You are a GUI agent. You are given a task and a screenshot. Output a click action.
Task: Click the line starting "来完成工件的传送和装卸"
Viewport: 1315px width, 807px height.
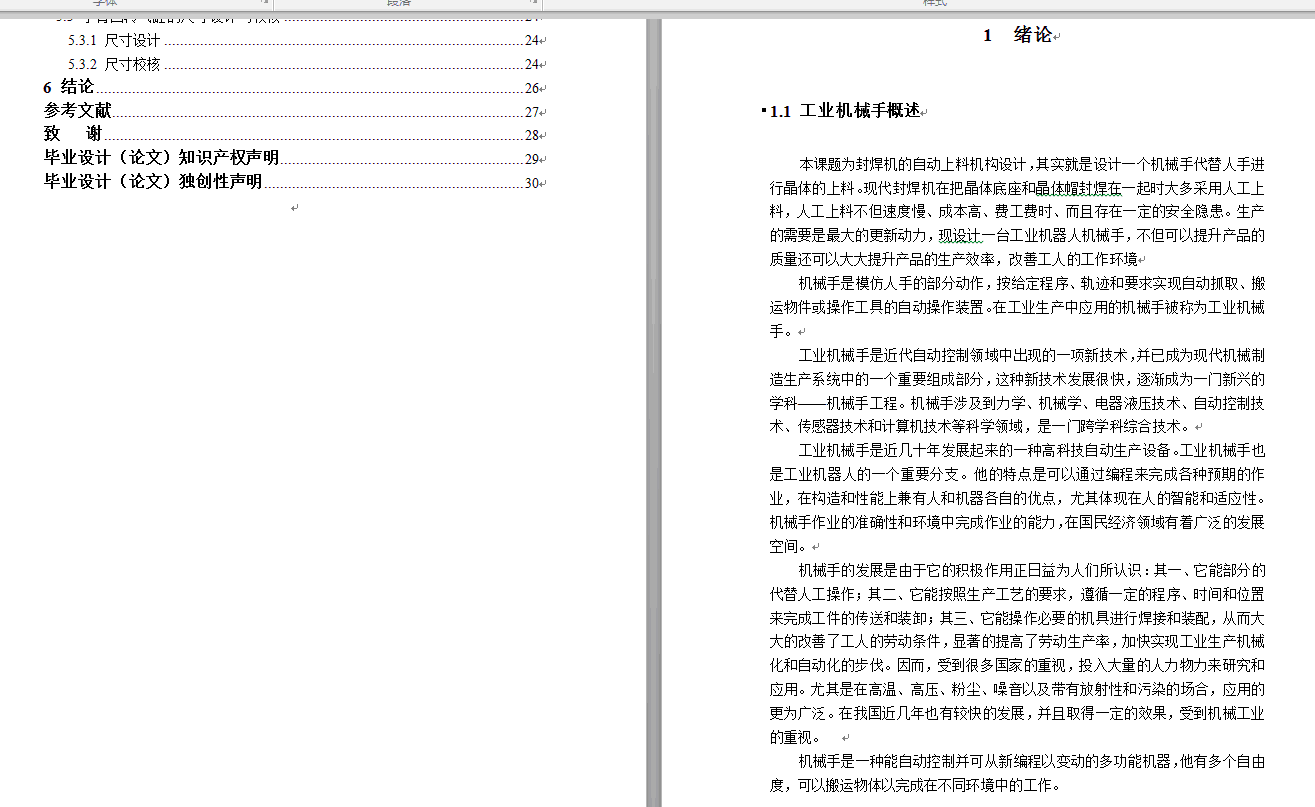pos(1017,618)
